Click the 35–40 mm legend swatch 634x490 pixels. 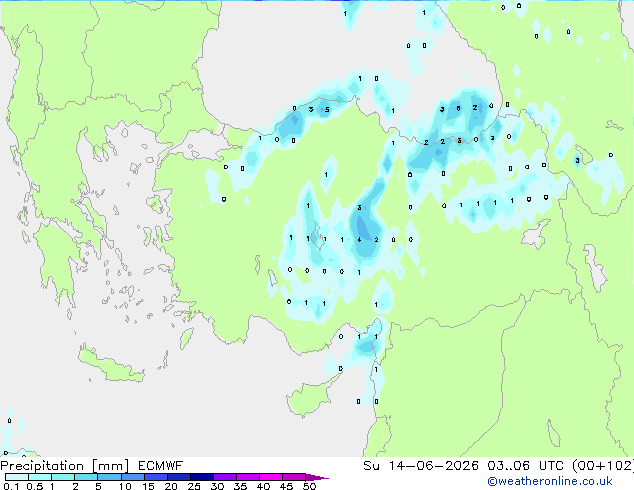pyautogui.click(x=248, y=477)
